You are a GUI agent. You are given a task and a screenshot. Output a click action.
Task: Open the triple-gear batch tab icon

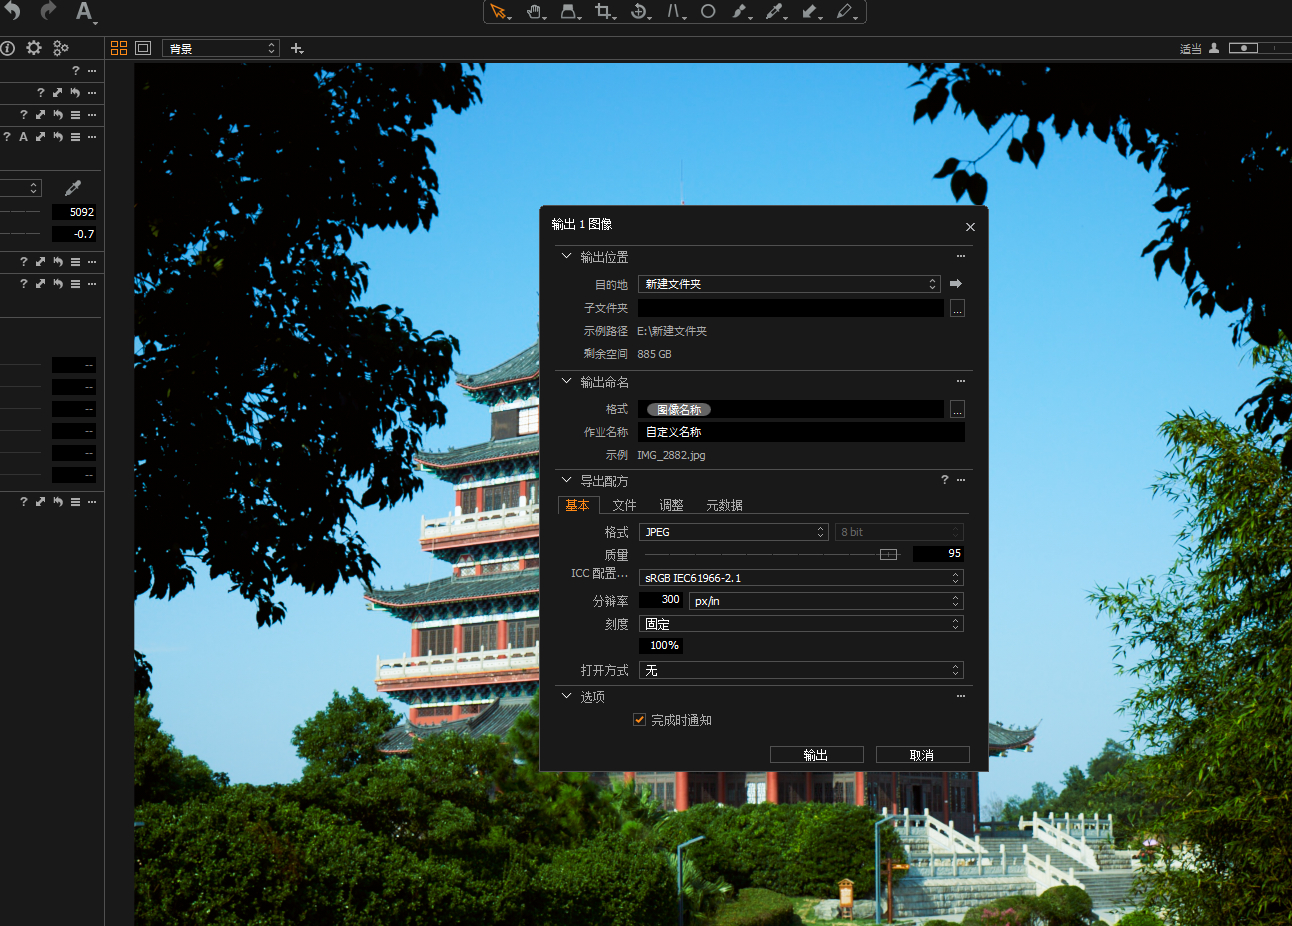point(61,48)
